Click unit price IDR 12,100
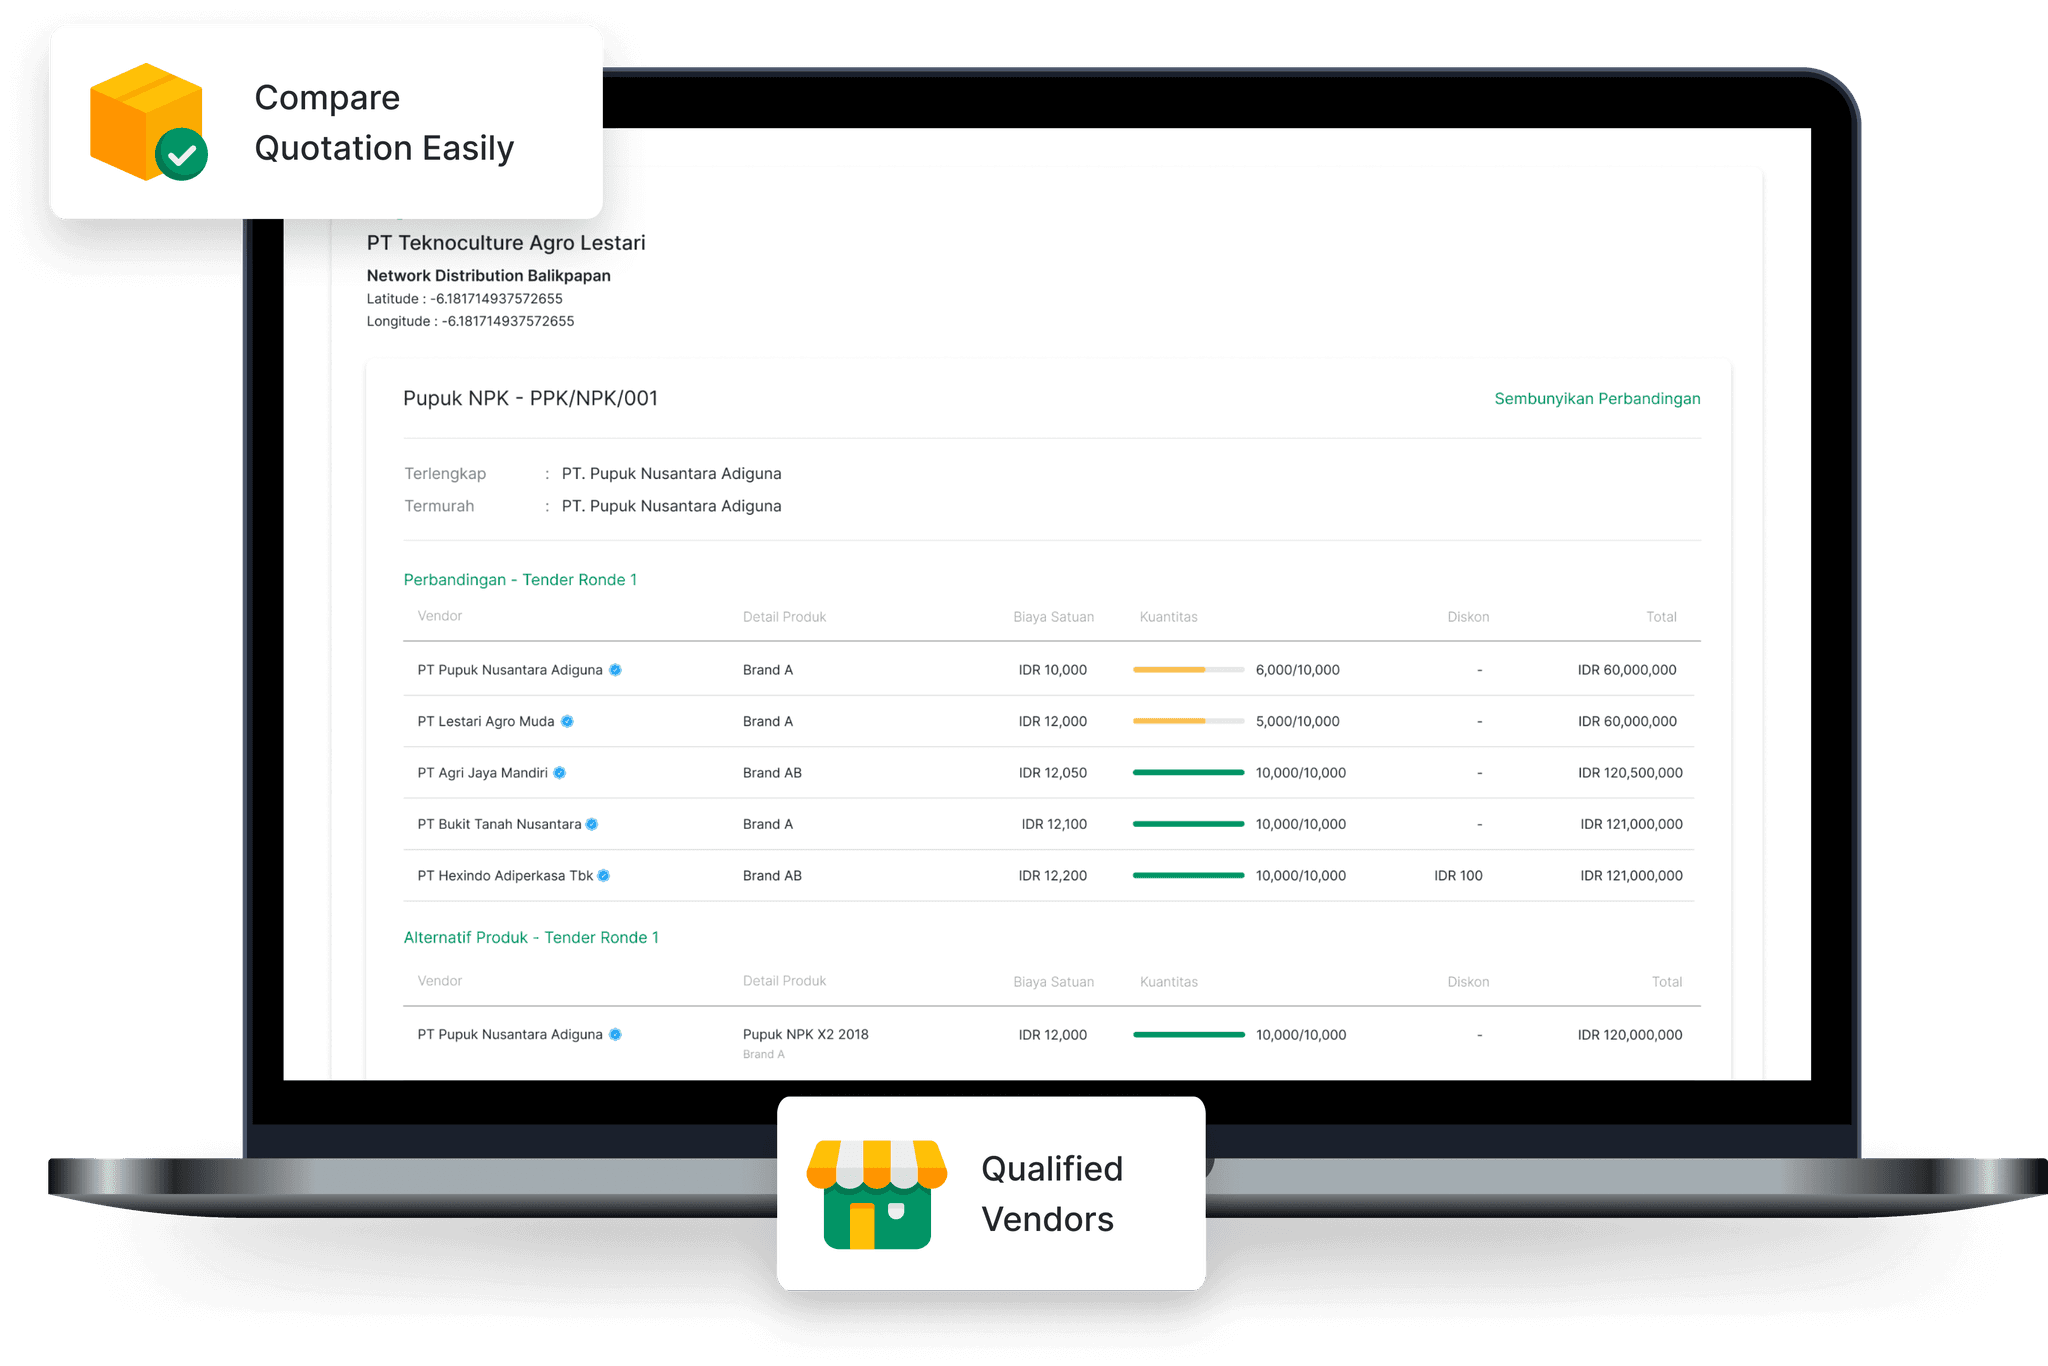Screen dimensions: 2048x1366 pos(1054,824)
